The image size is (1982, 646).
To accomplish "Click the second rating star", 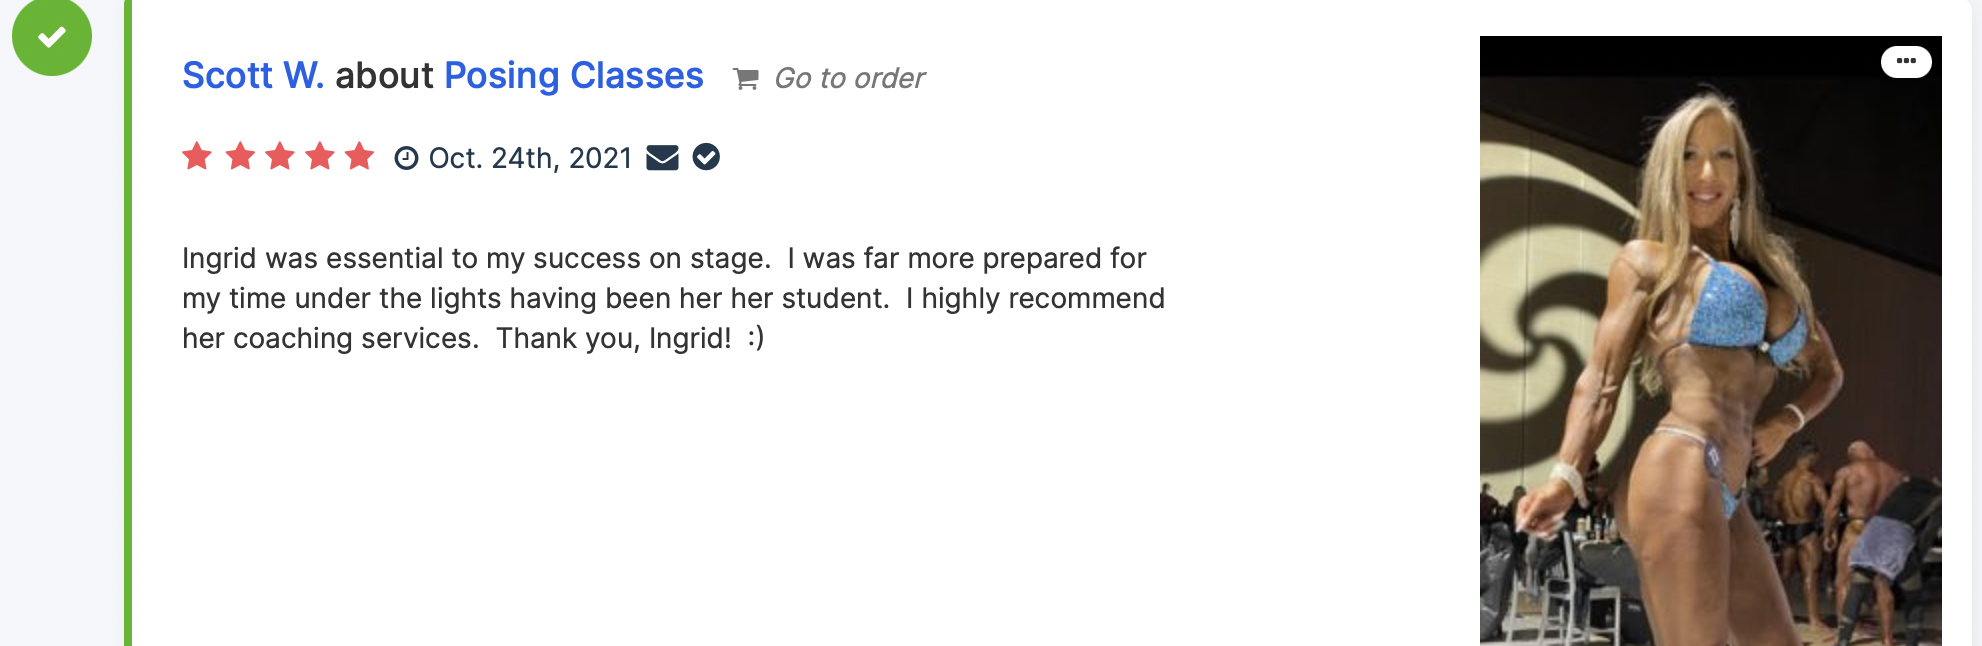I will click(x=240, y=157).
